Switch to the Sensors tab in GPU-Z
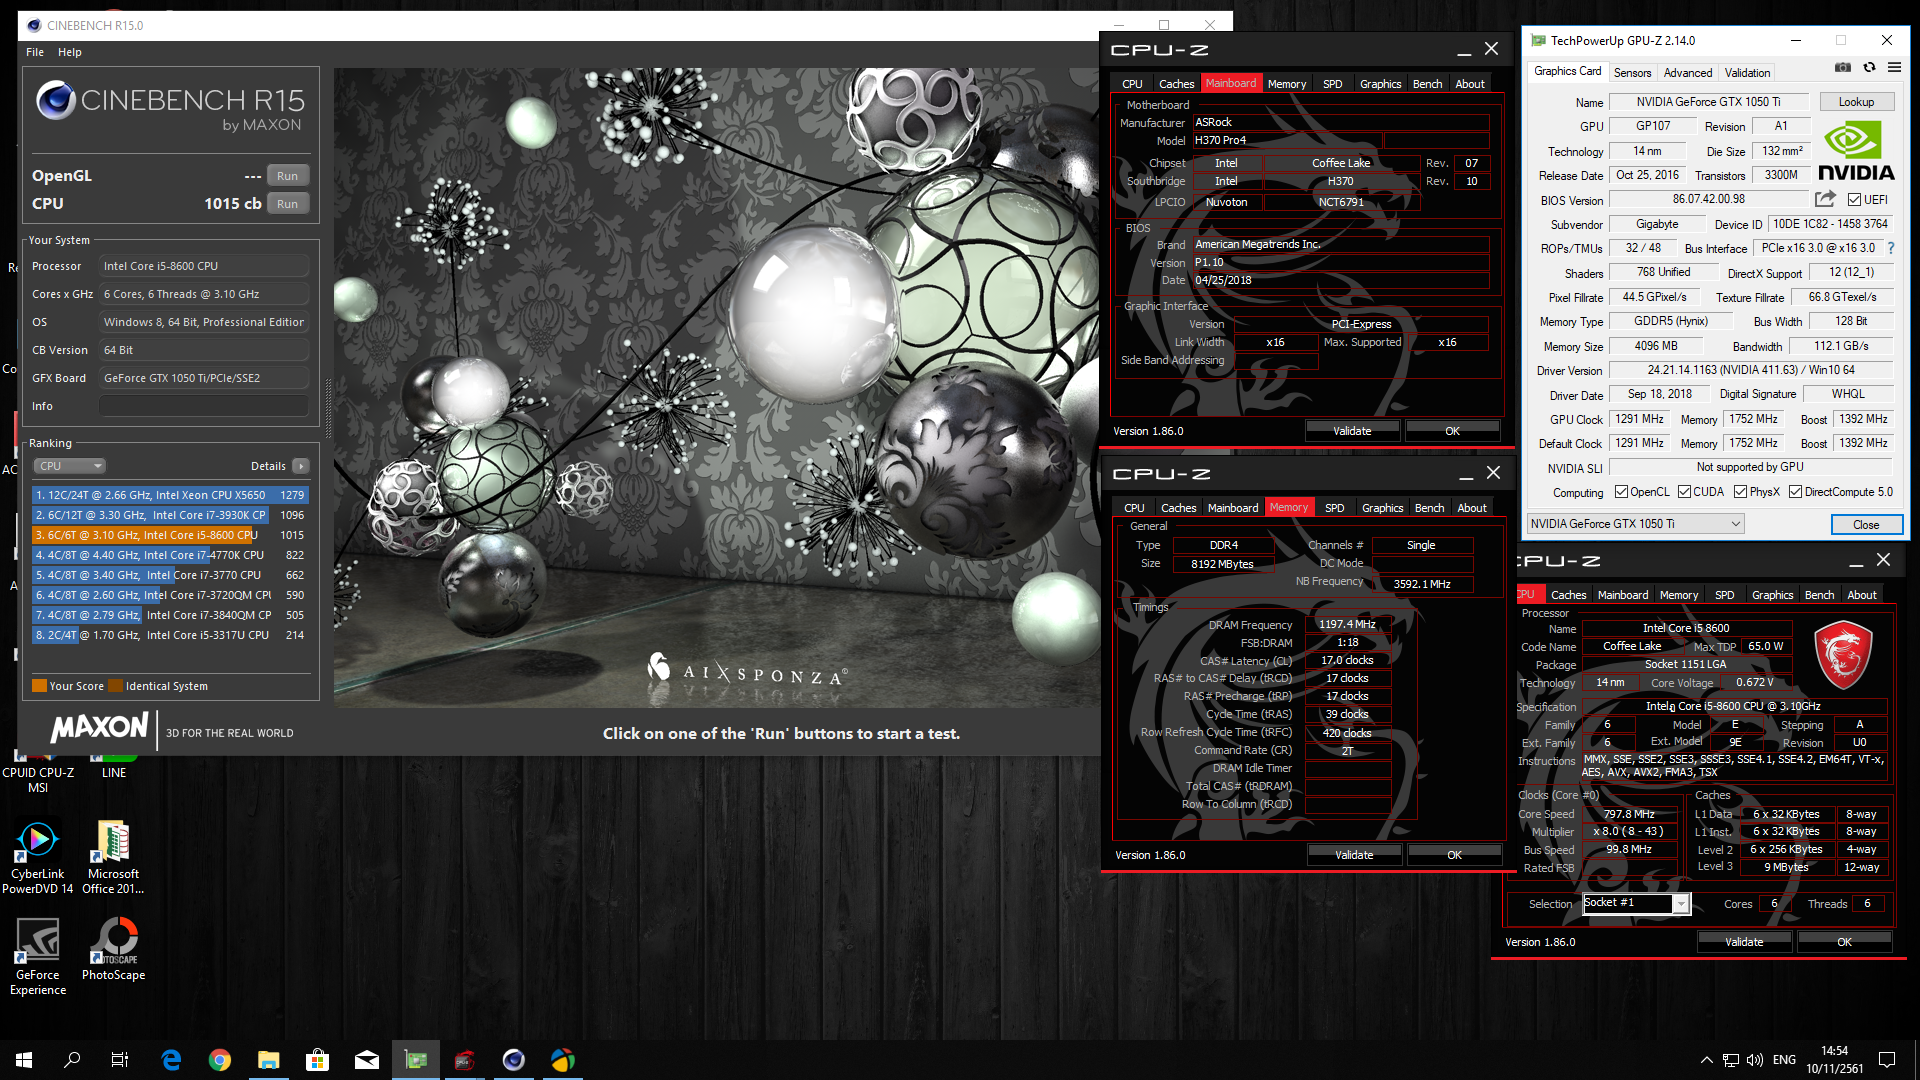1920x1080 pixels. 1632,73
